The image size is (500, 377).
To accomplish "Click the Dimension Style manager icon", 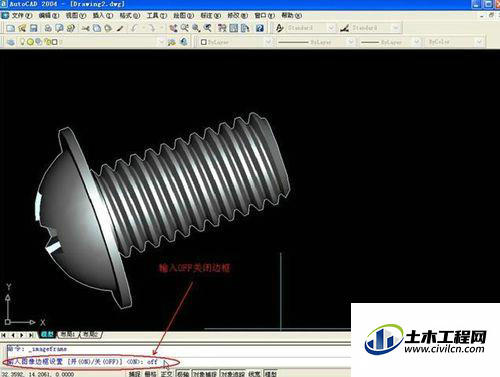I will 345,28.
